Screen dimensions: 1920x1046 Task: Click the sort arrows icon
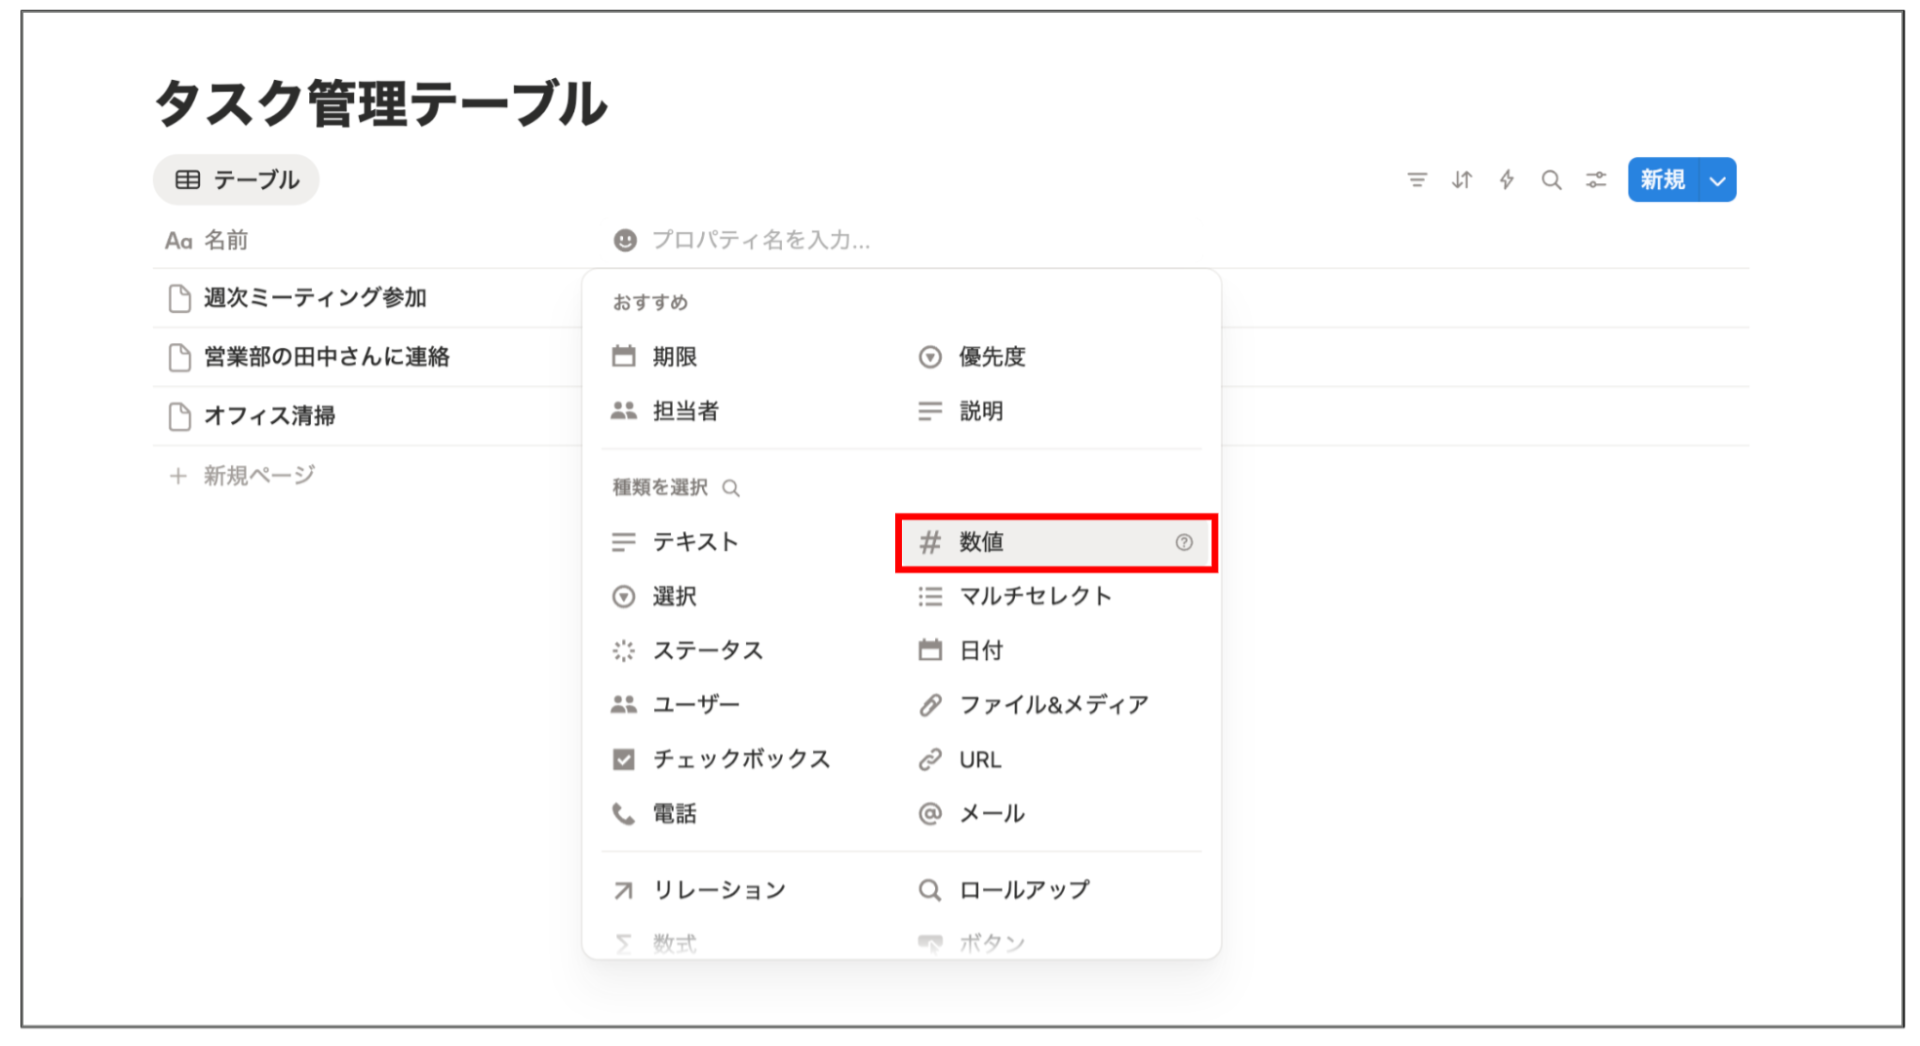click(x=1462, y=180)
